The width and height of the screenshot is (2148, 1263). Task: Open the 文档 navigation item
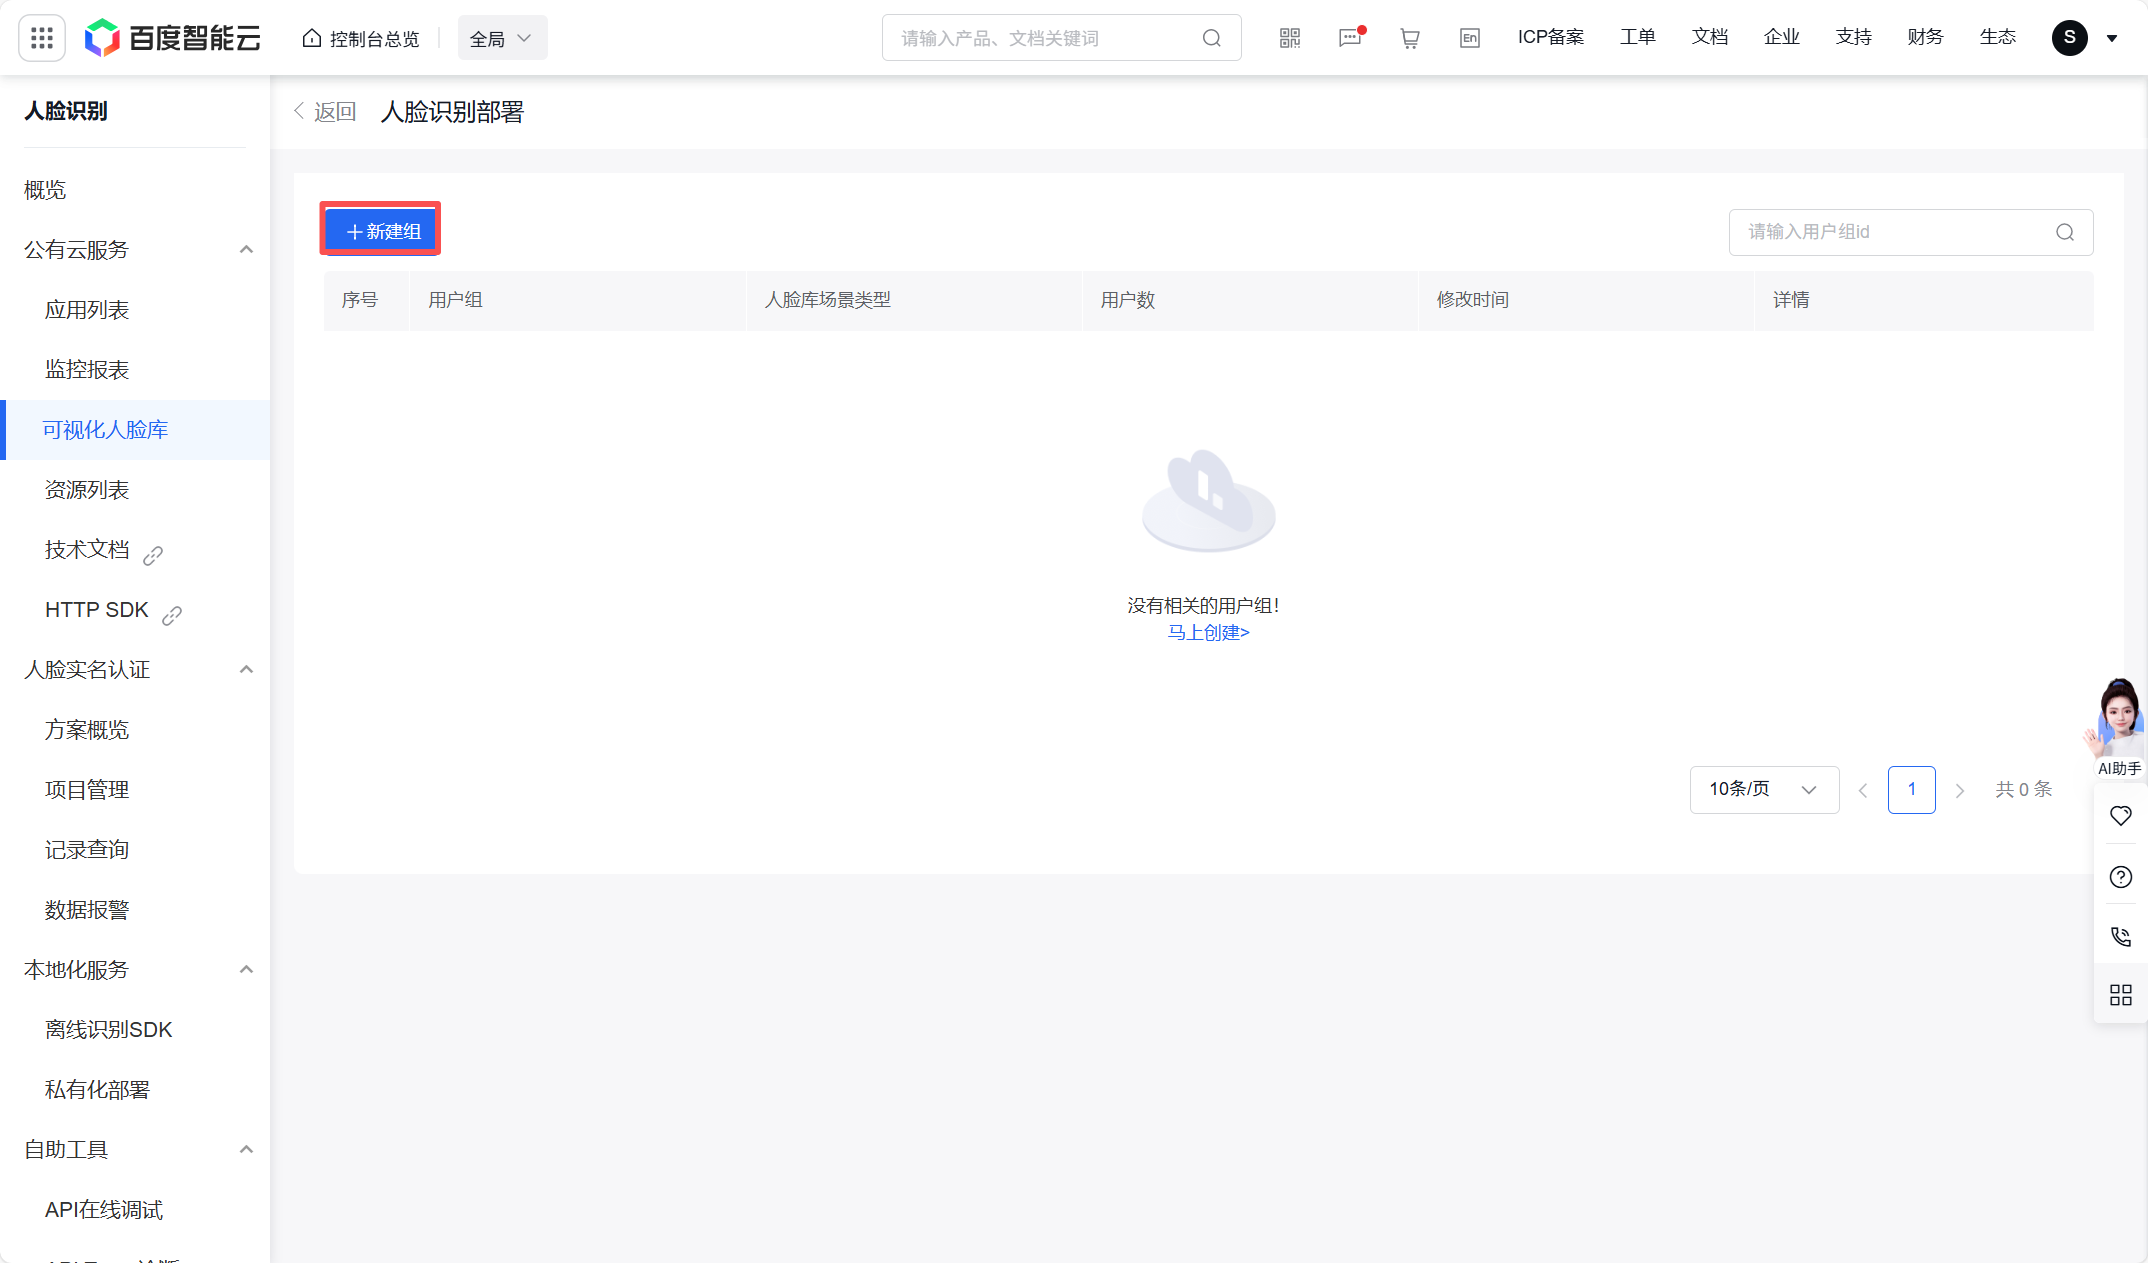(x=1709, y=37)
